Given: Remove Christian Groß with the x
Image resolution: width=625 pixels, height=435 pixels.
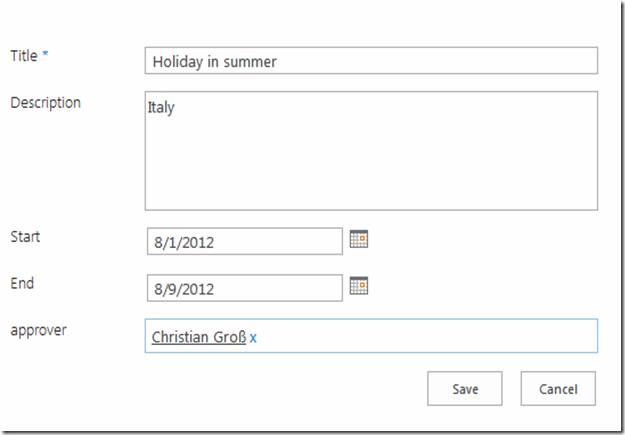Looking at the screenshot, I should 253,338.
